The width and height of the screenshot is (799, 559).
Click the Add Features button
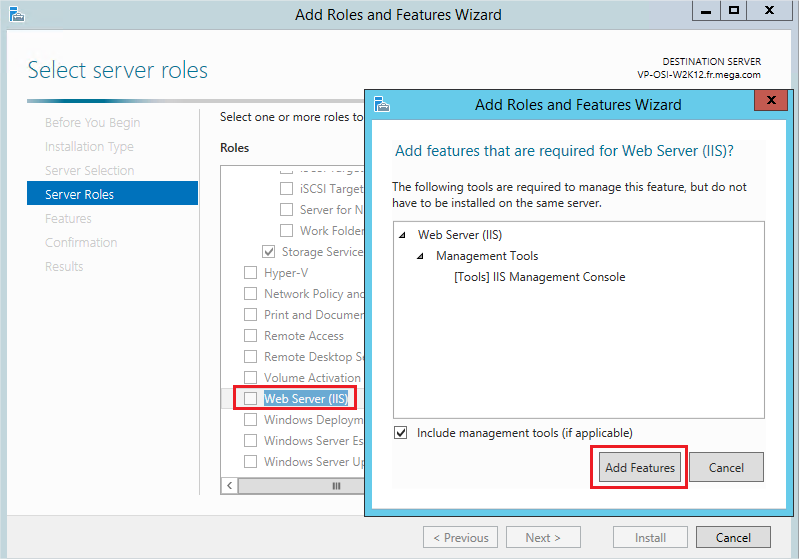[x=639, y=468]
